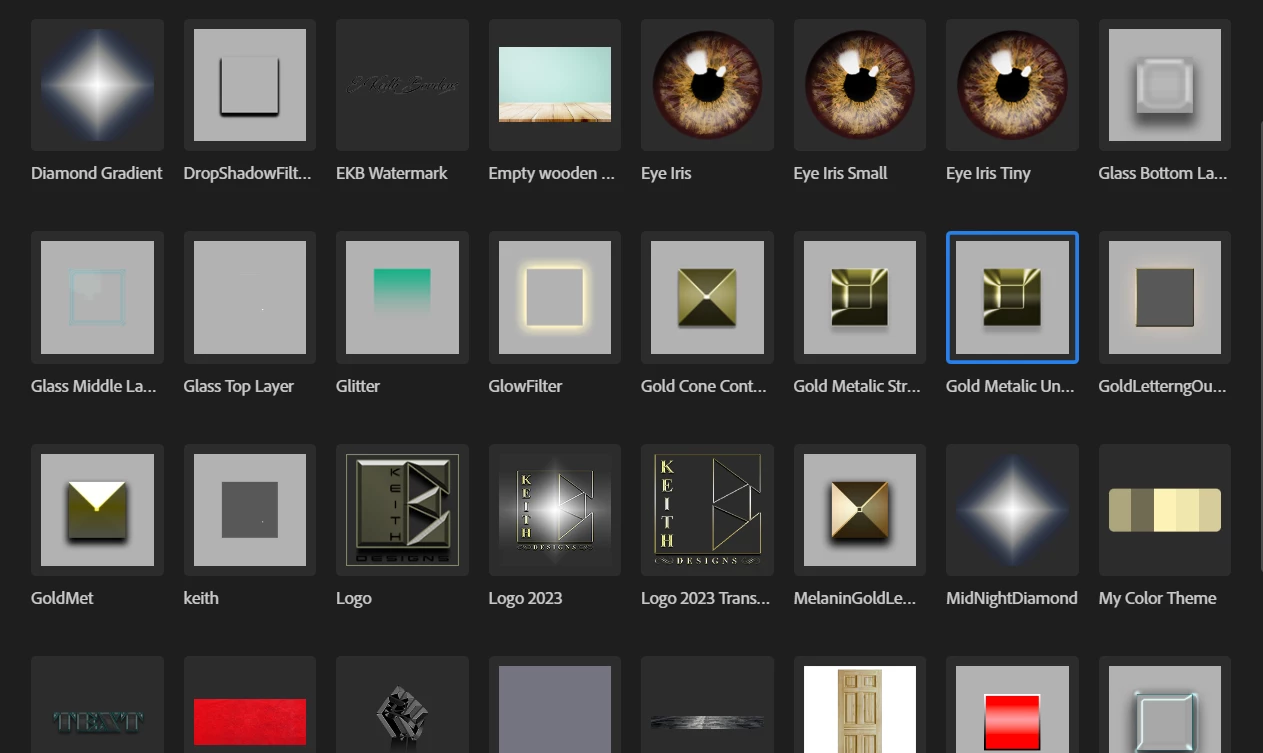Viewport: 1263px width, 753px height.
Task: Click the Eye Iris thumbnail
Action: point(707,85)
